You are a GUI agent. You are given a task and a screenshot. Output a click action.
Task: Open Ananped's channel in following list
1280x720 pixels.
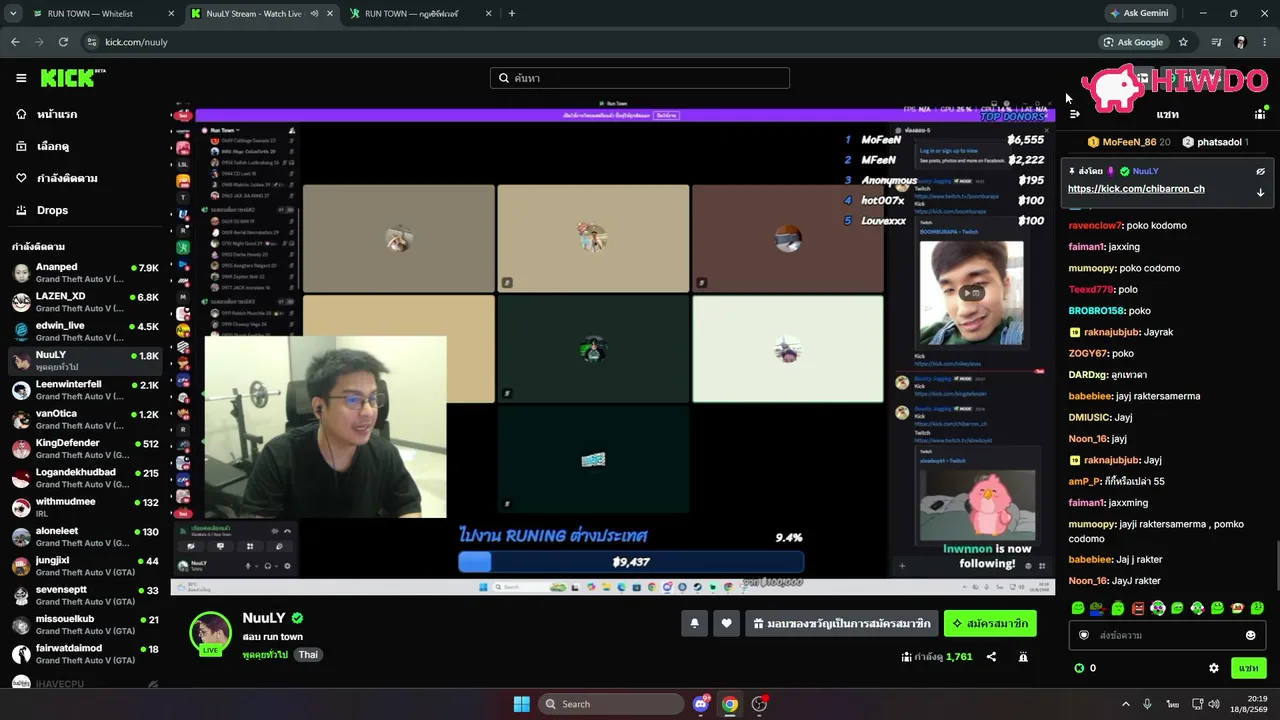click(85, 273)
